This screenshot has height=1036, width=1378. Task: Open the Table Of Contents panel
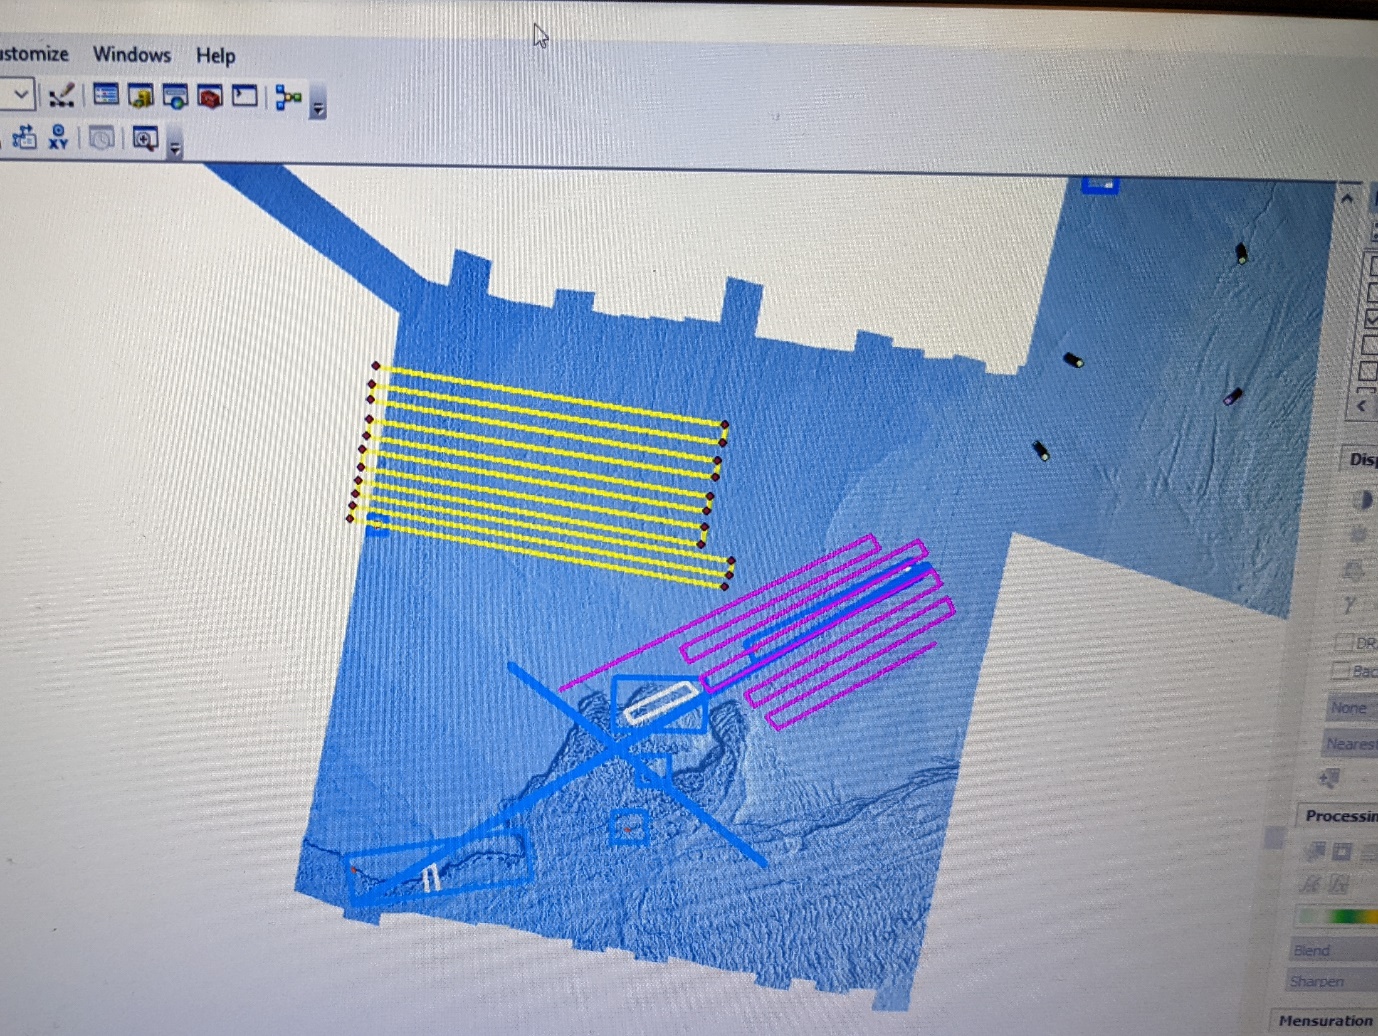coord(105,93)
